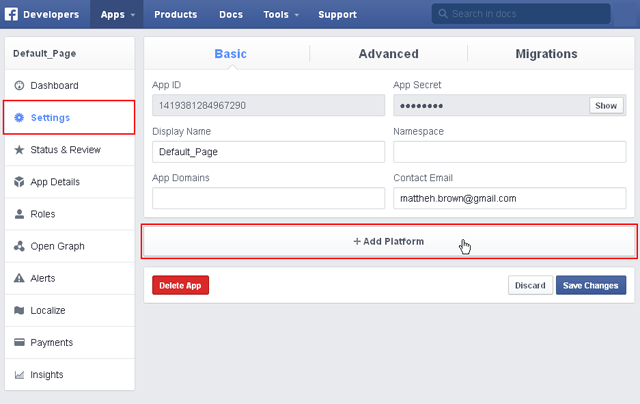Viewport: 640px width, 404px height.
Task: Open Status & Review section
Action: [70, 150]
